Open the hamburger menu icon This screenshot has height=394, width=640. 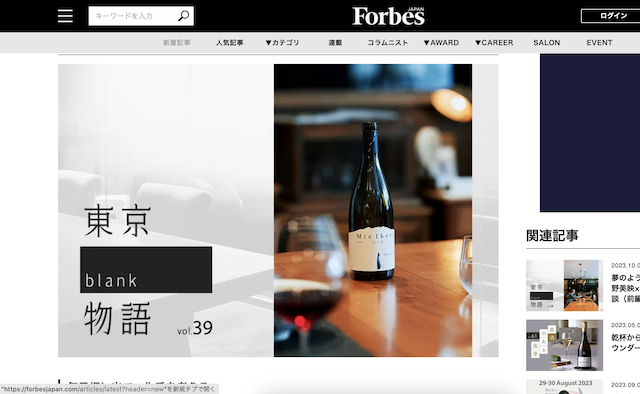click(65, 16)
